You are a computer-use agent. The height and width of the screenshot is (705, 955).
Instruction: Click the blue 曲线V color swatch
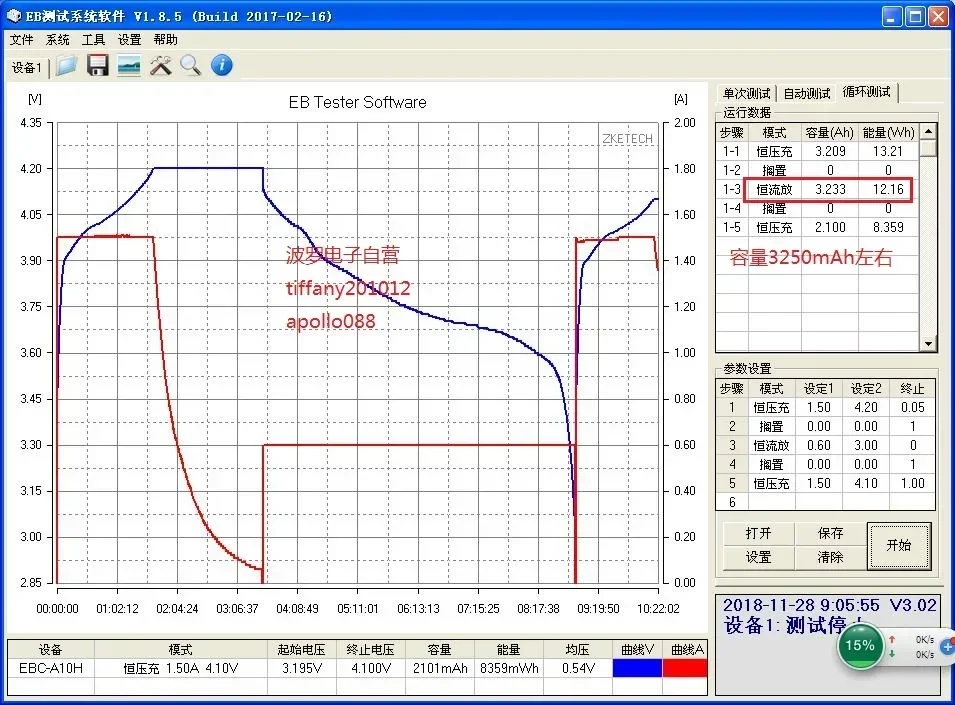coord(637,668)
